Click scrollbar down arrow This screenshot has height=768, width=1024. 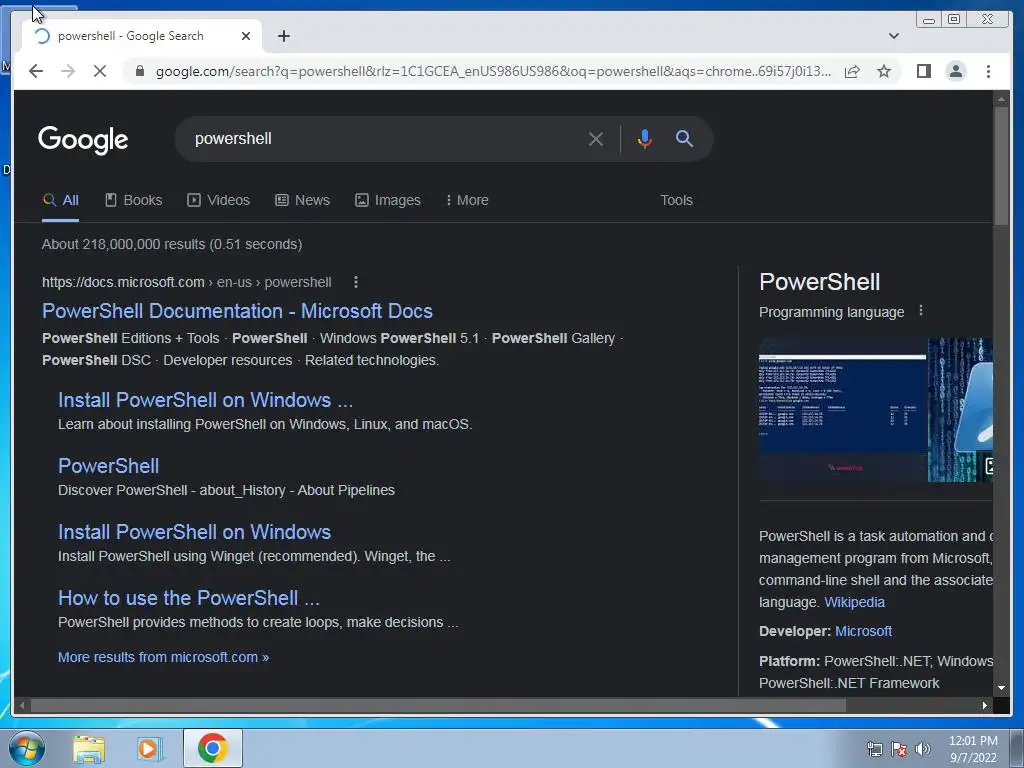[x=1001, y=688]
